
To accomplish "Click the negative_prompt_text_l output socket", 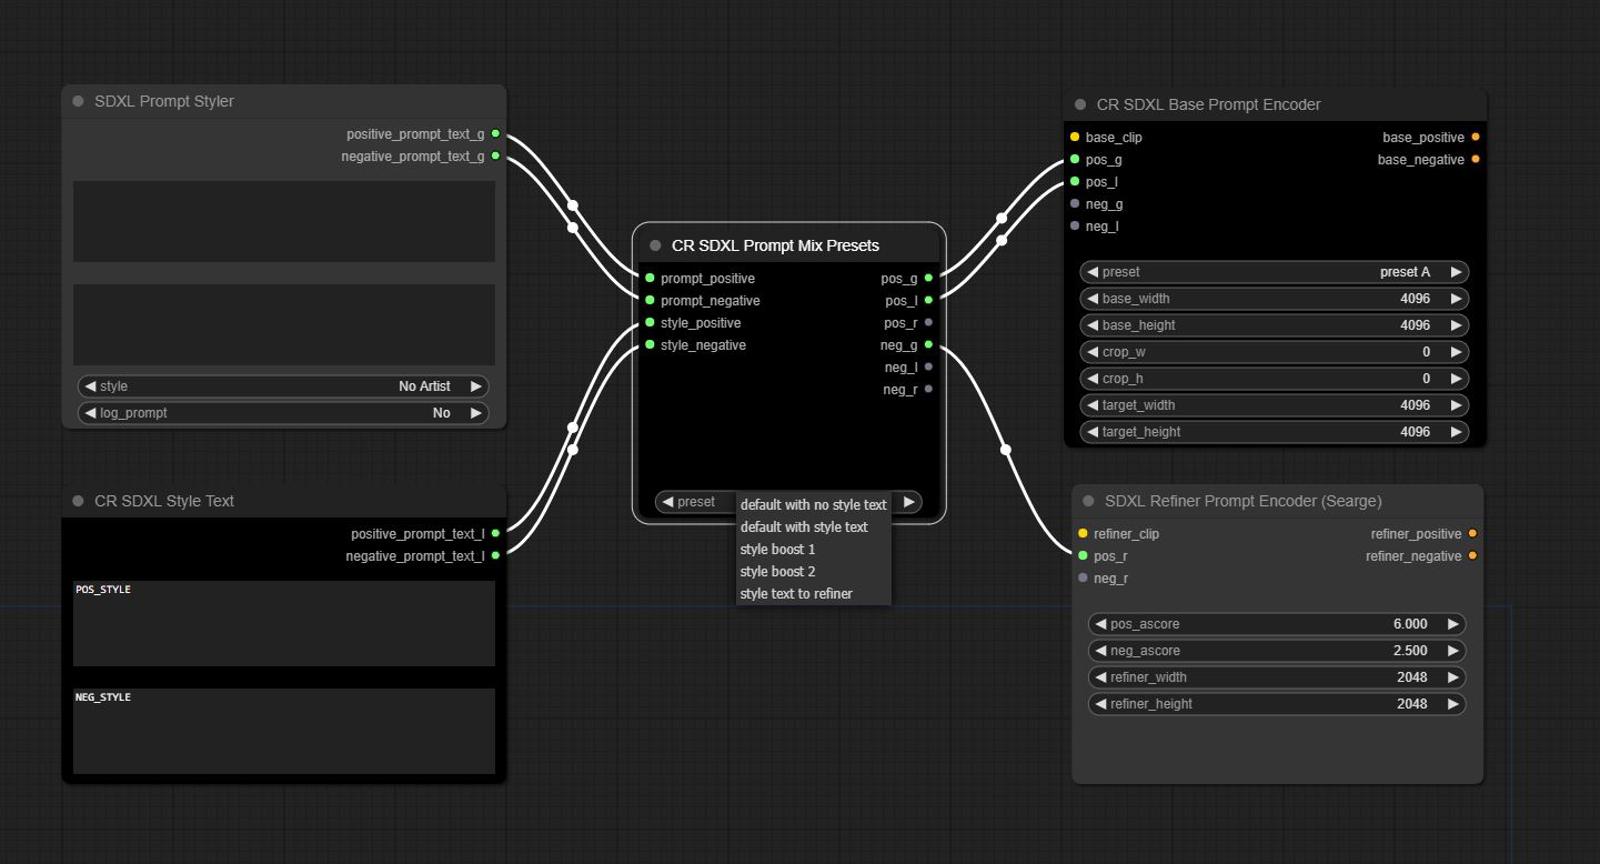I will 495,556.
